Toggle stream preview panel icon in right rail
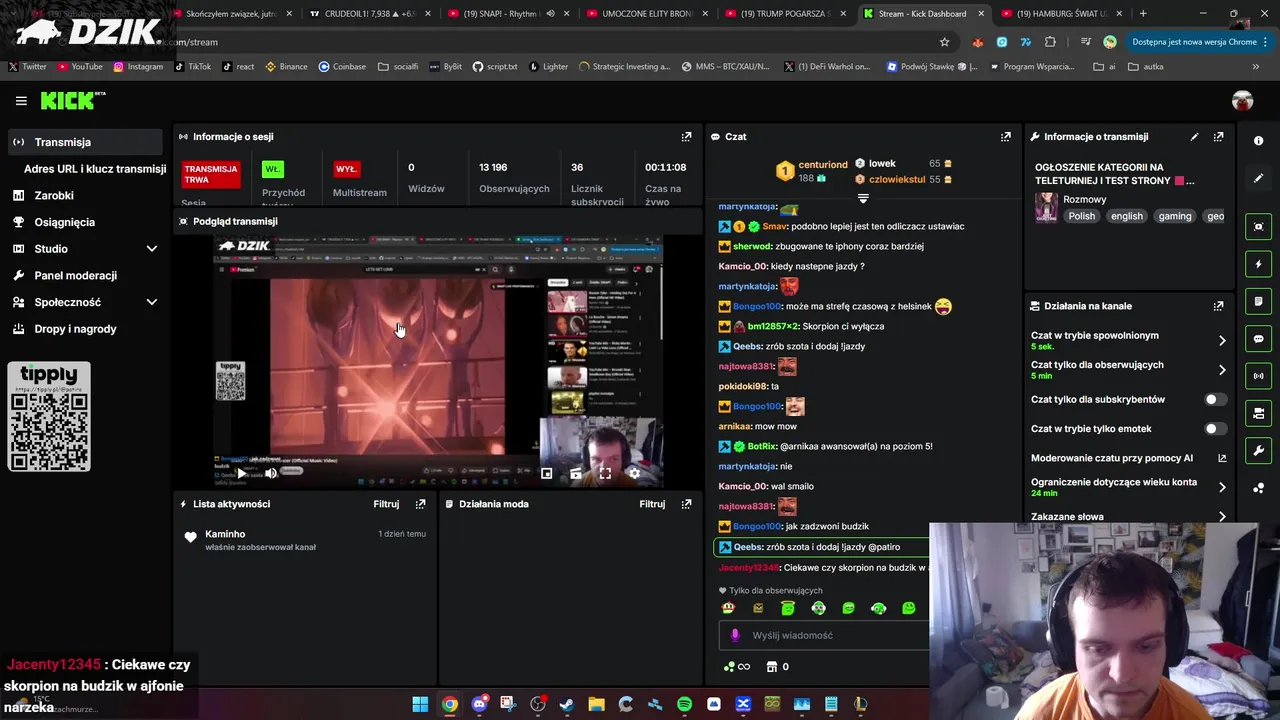Screen dimensions: 1280x720 point(1259,227)
